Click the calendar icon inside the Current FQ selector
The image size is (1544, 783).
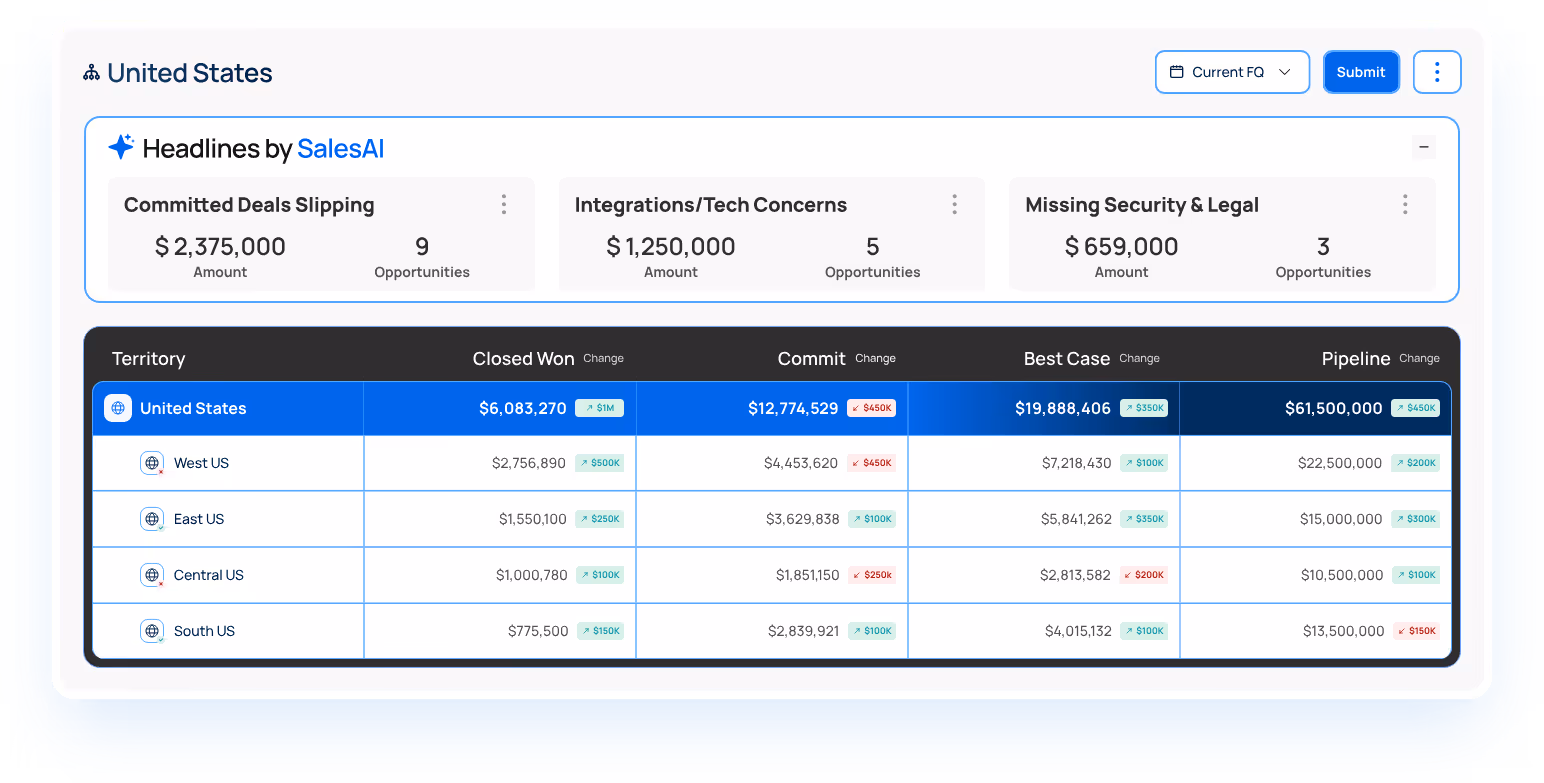point(1177,71)
